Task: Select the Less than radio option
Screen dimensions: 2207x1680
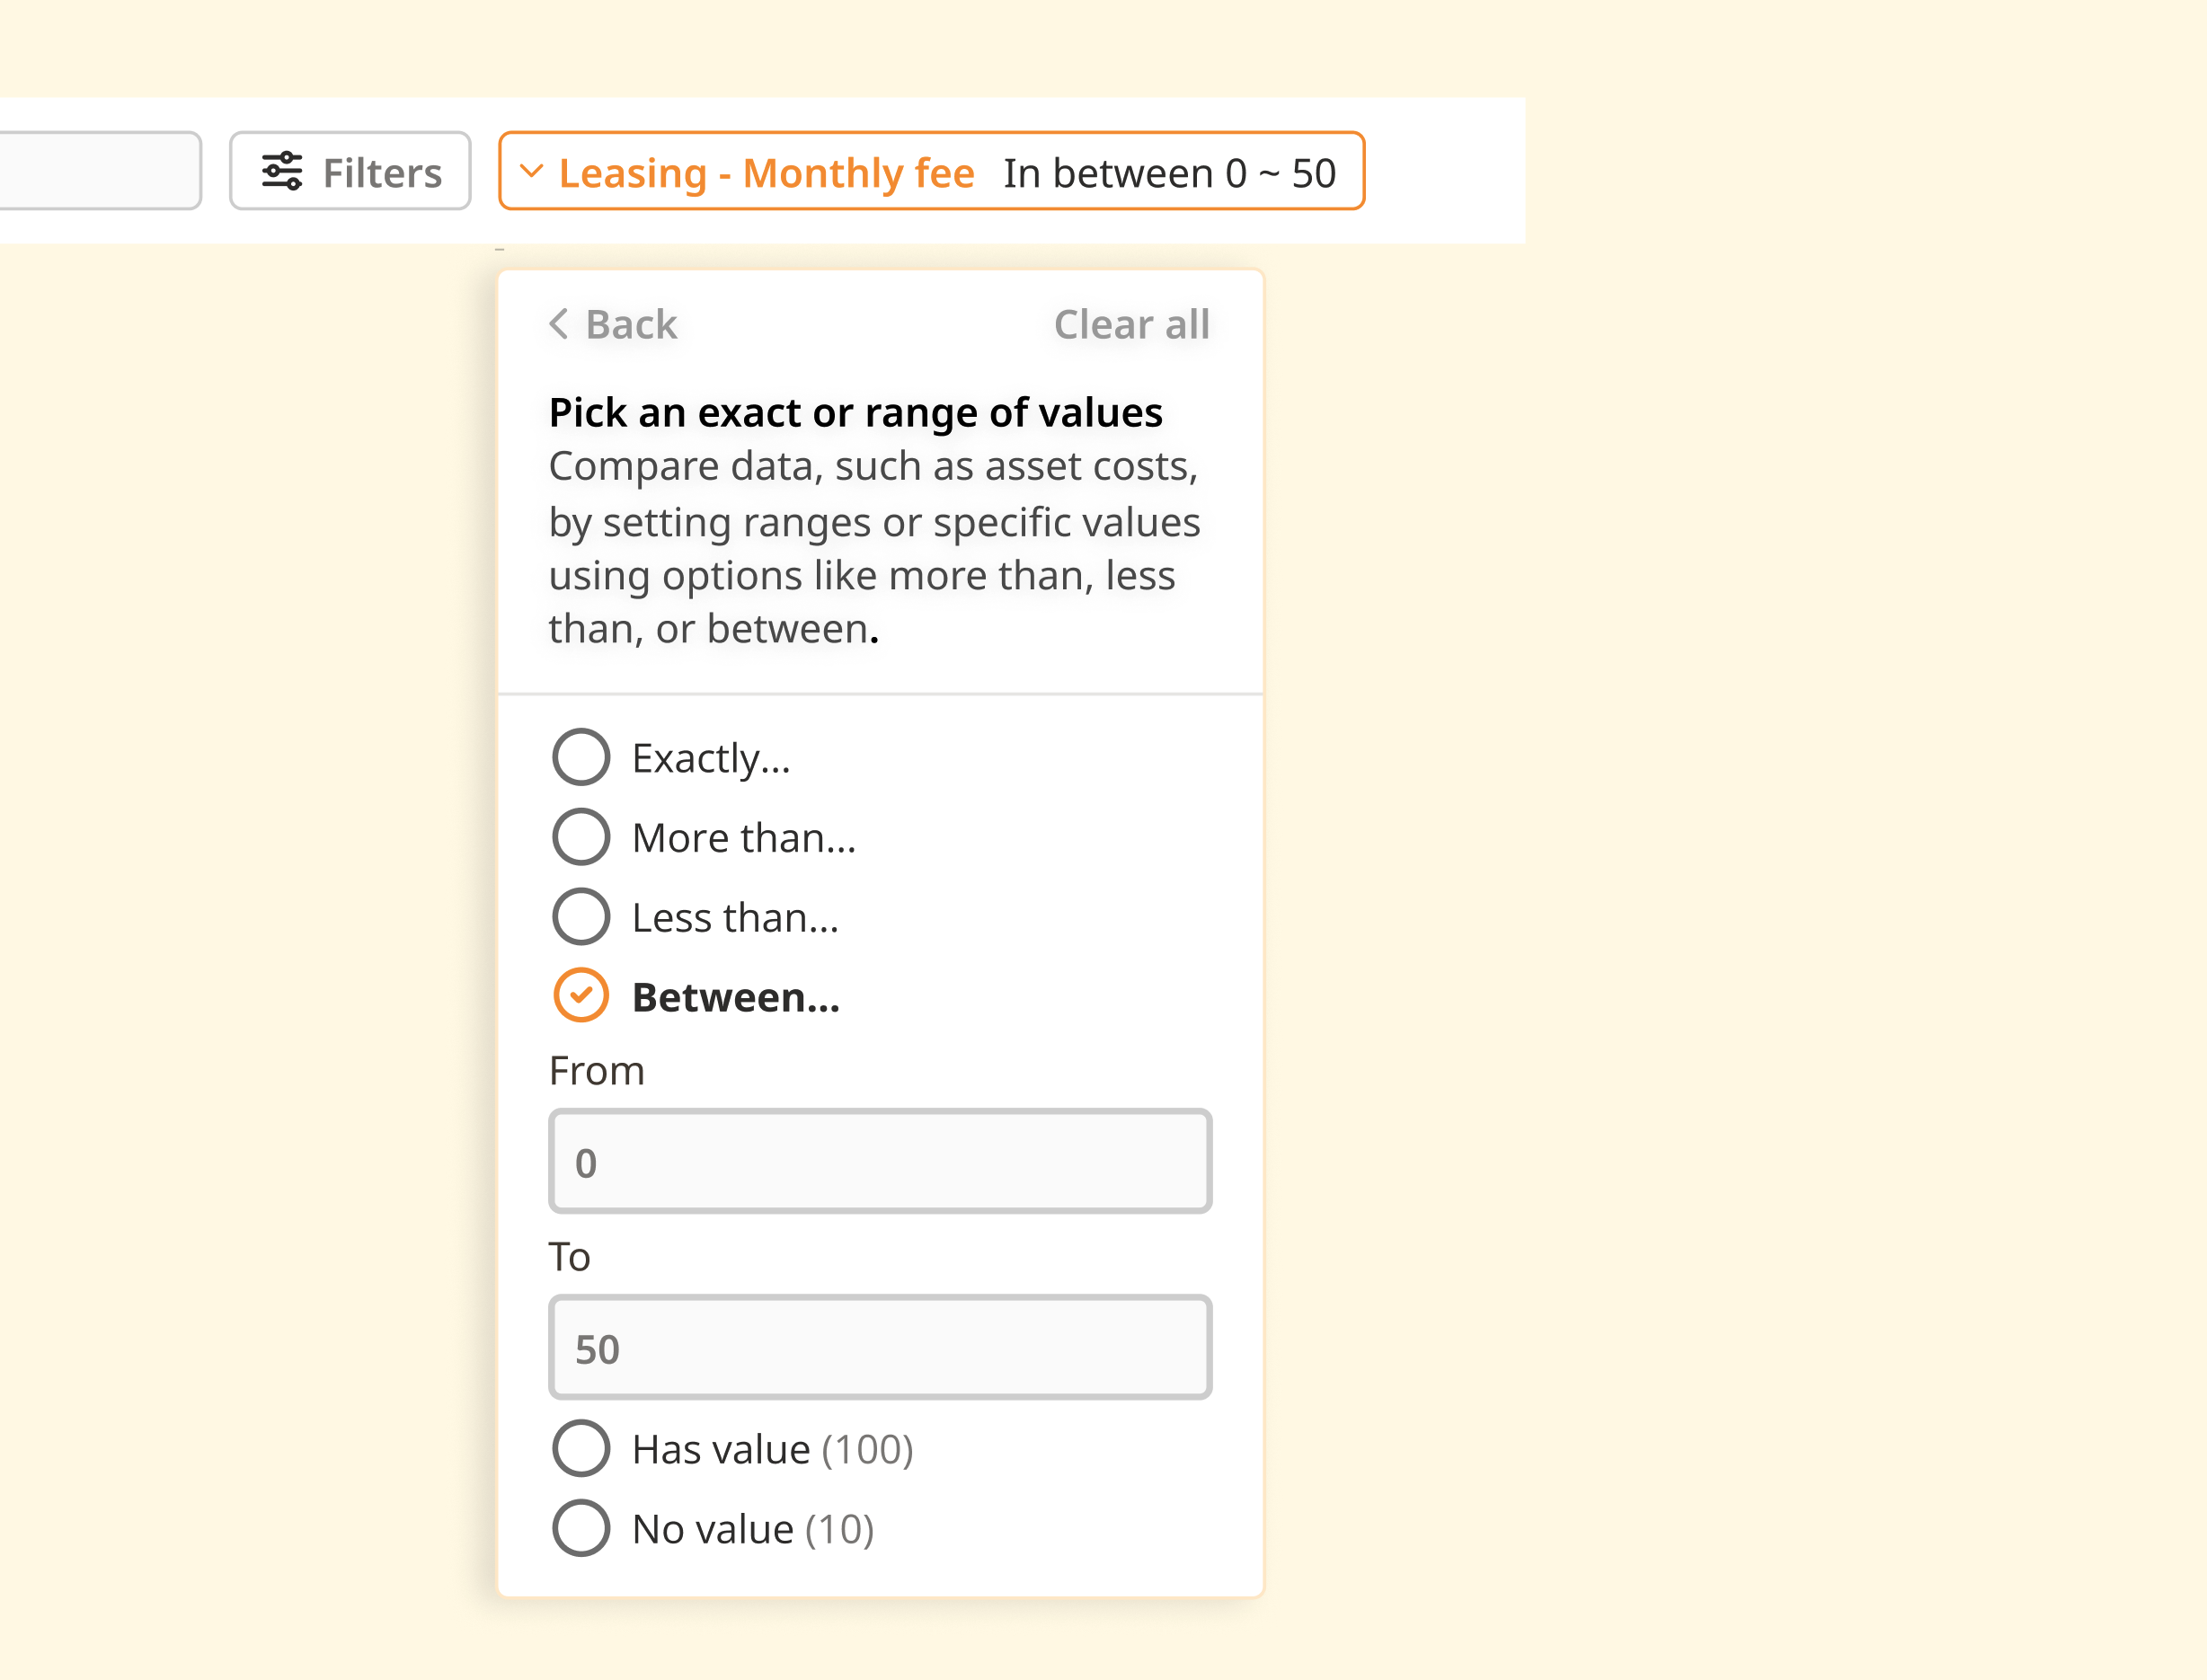Action: tap(581, 917)
